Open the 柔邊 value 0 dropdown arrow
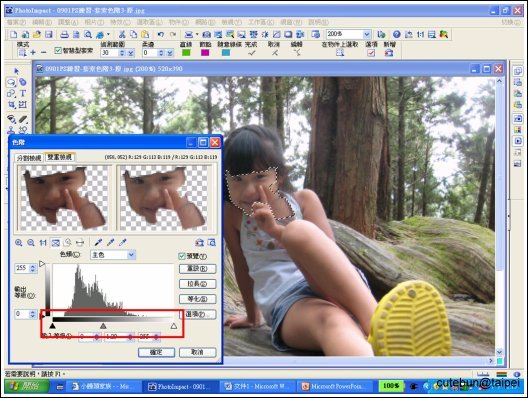Viewport: 528px width, 398px height. tap(170, 53)
